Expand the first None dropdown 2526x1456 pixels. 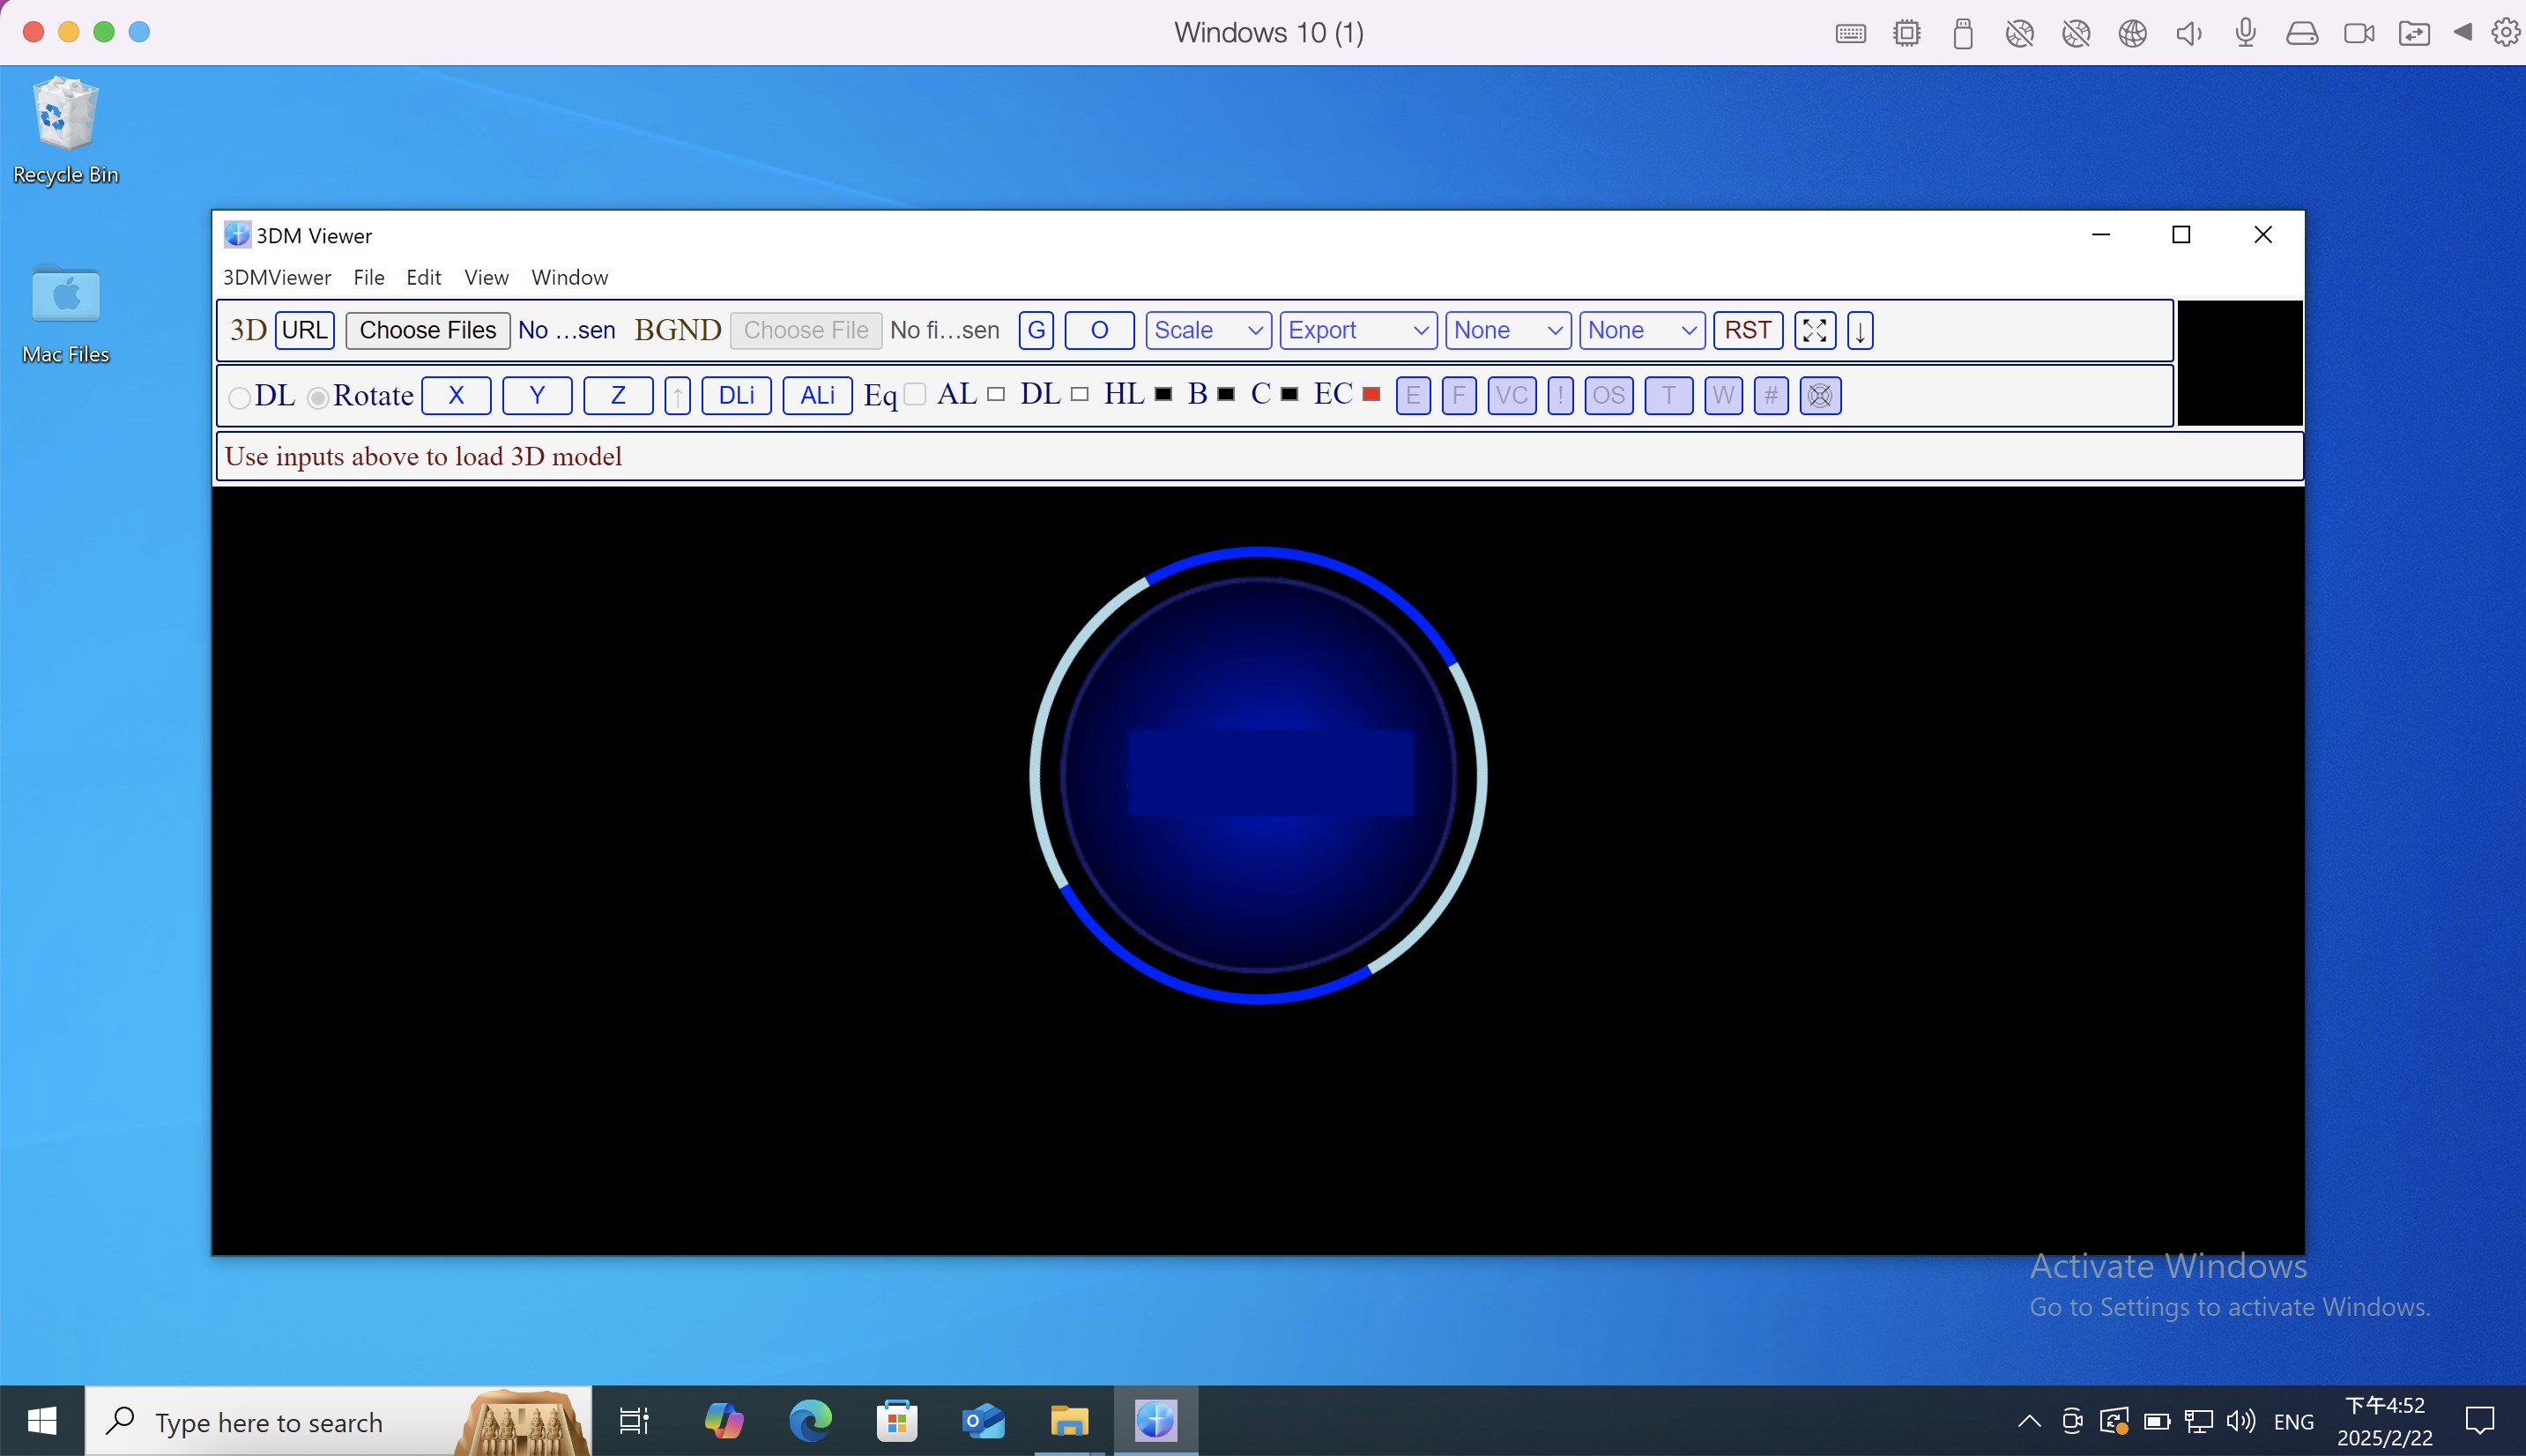click(x=1507, y=330)
